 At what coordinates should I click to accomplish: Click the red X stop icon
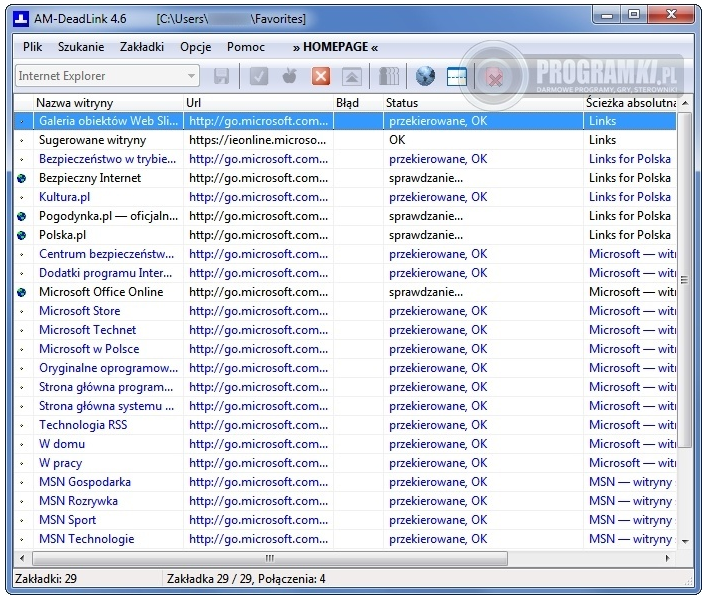tap(321, 76)
